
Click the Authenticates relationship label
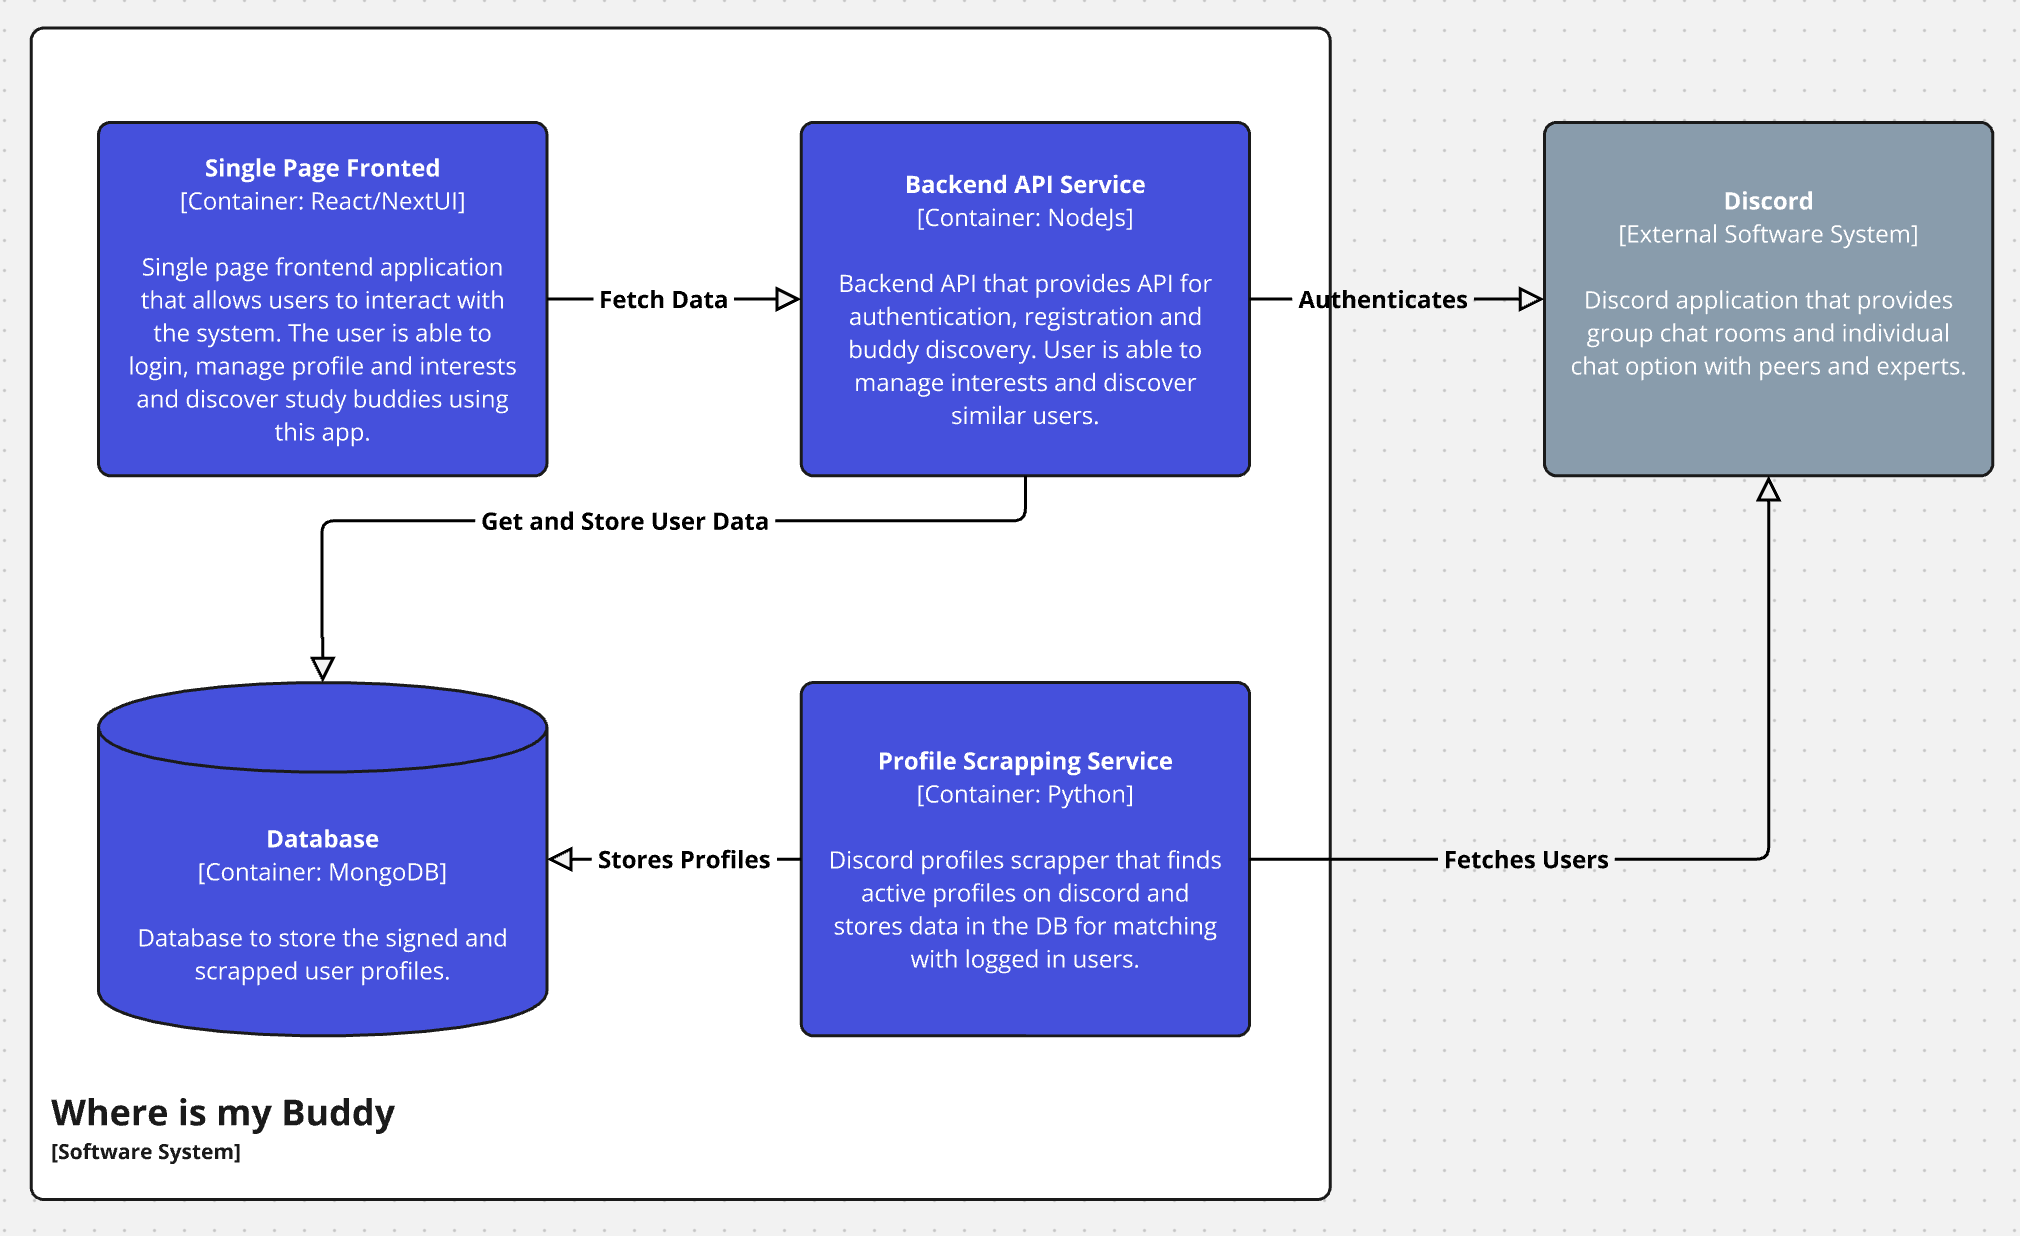1383,299
